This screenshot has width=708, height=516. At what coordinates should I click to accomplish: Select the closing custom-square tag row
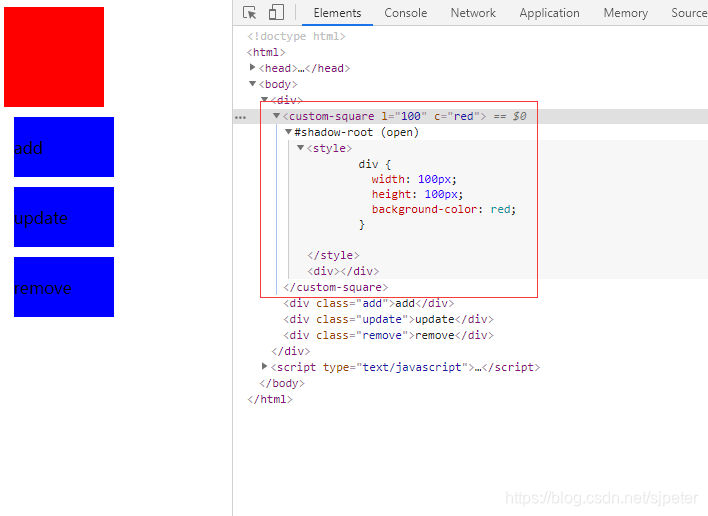tap(335, 288)
